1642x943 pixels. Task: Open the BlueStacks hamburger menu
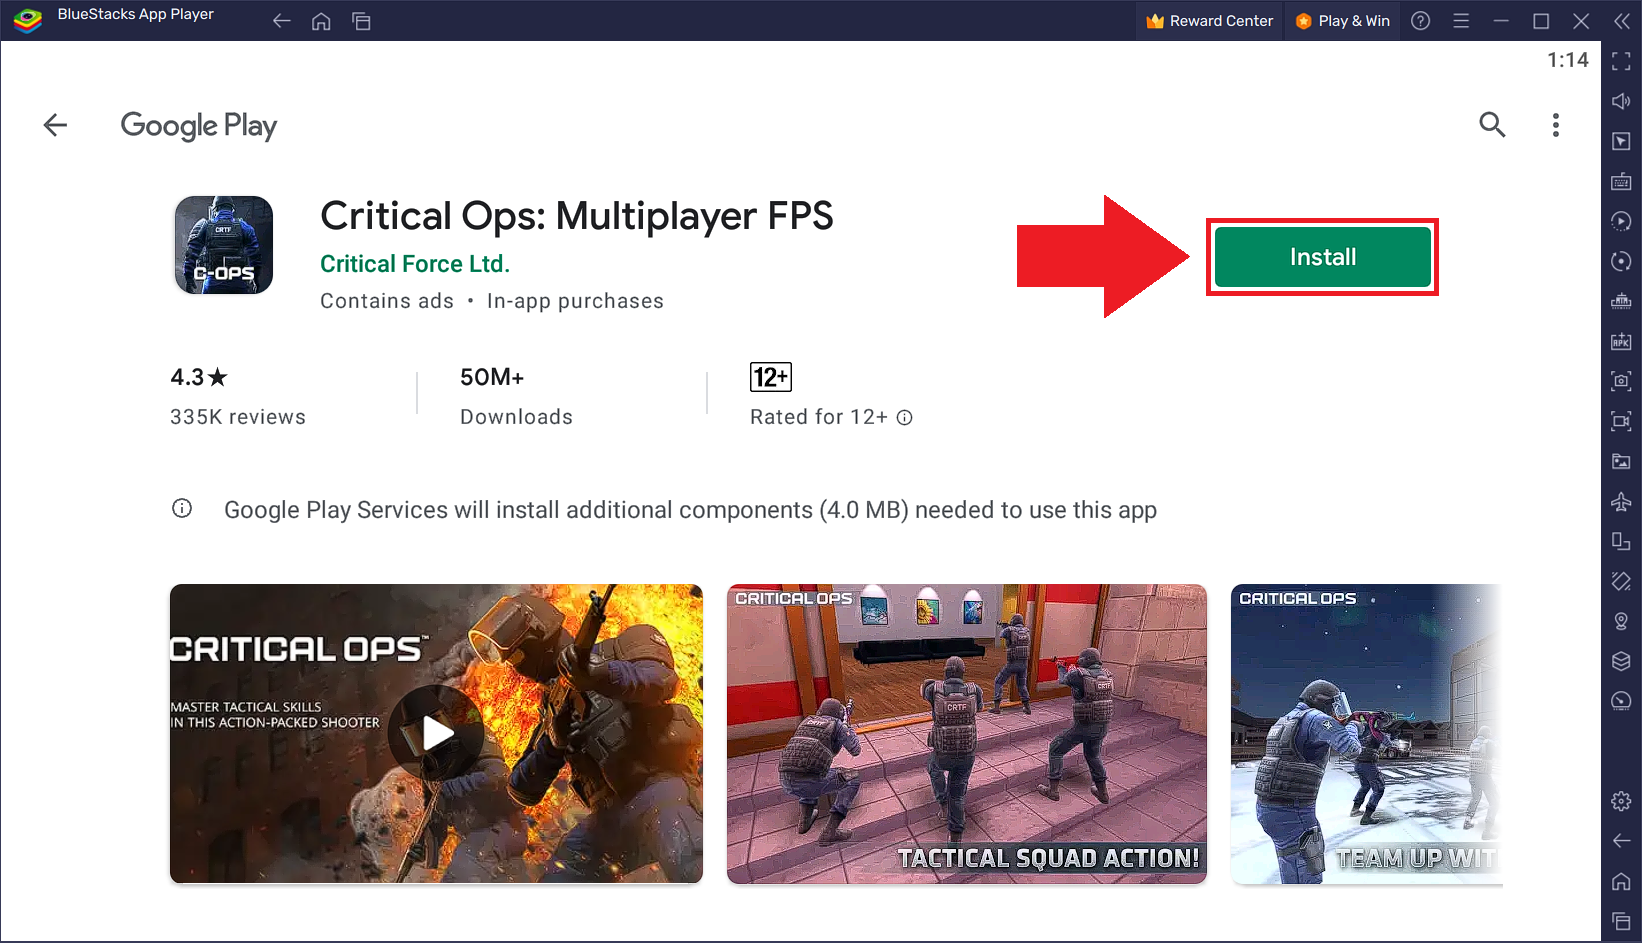pos(1461,20)
